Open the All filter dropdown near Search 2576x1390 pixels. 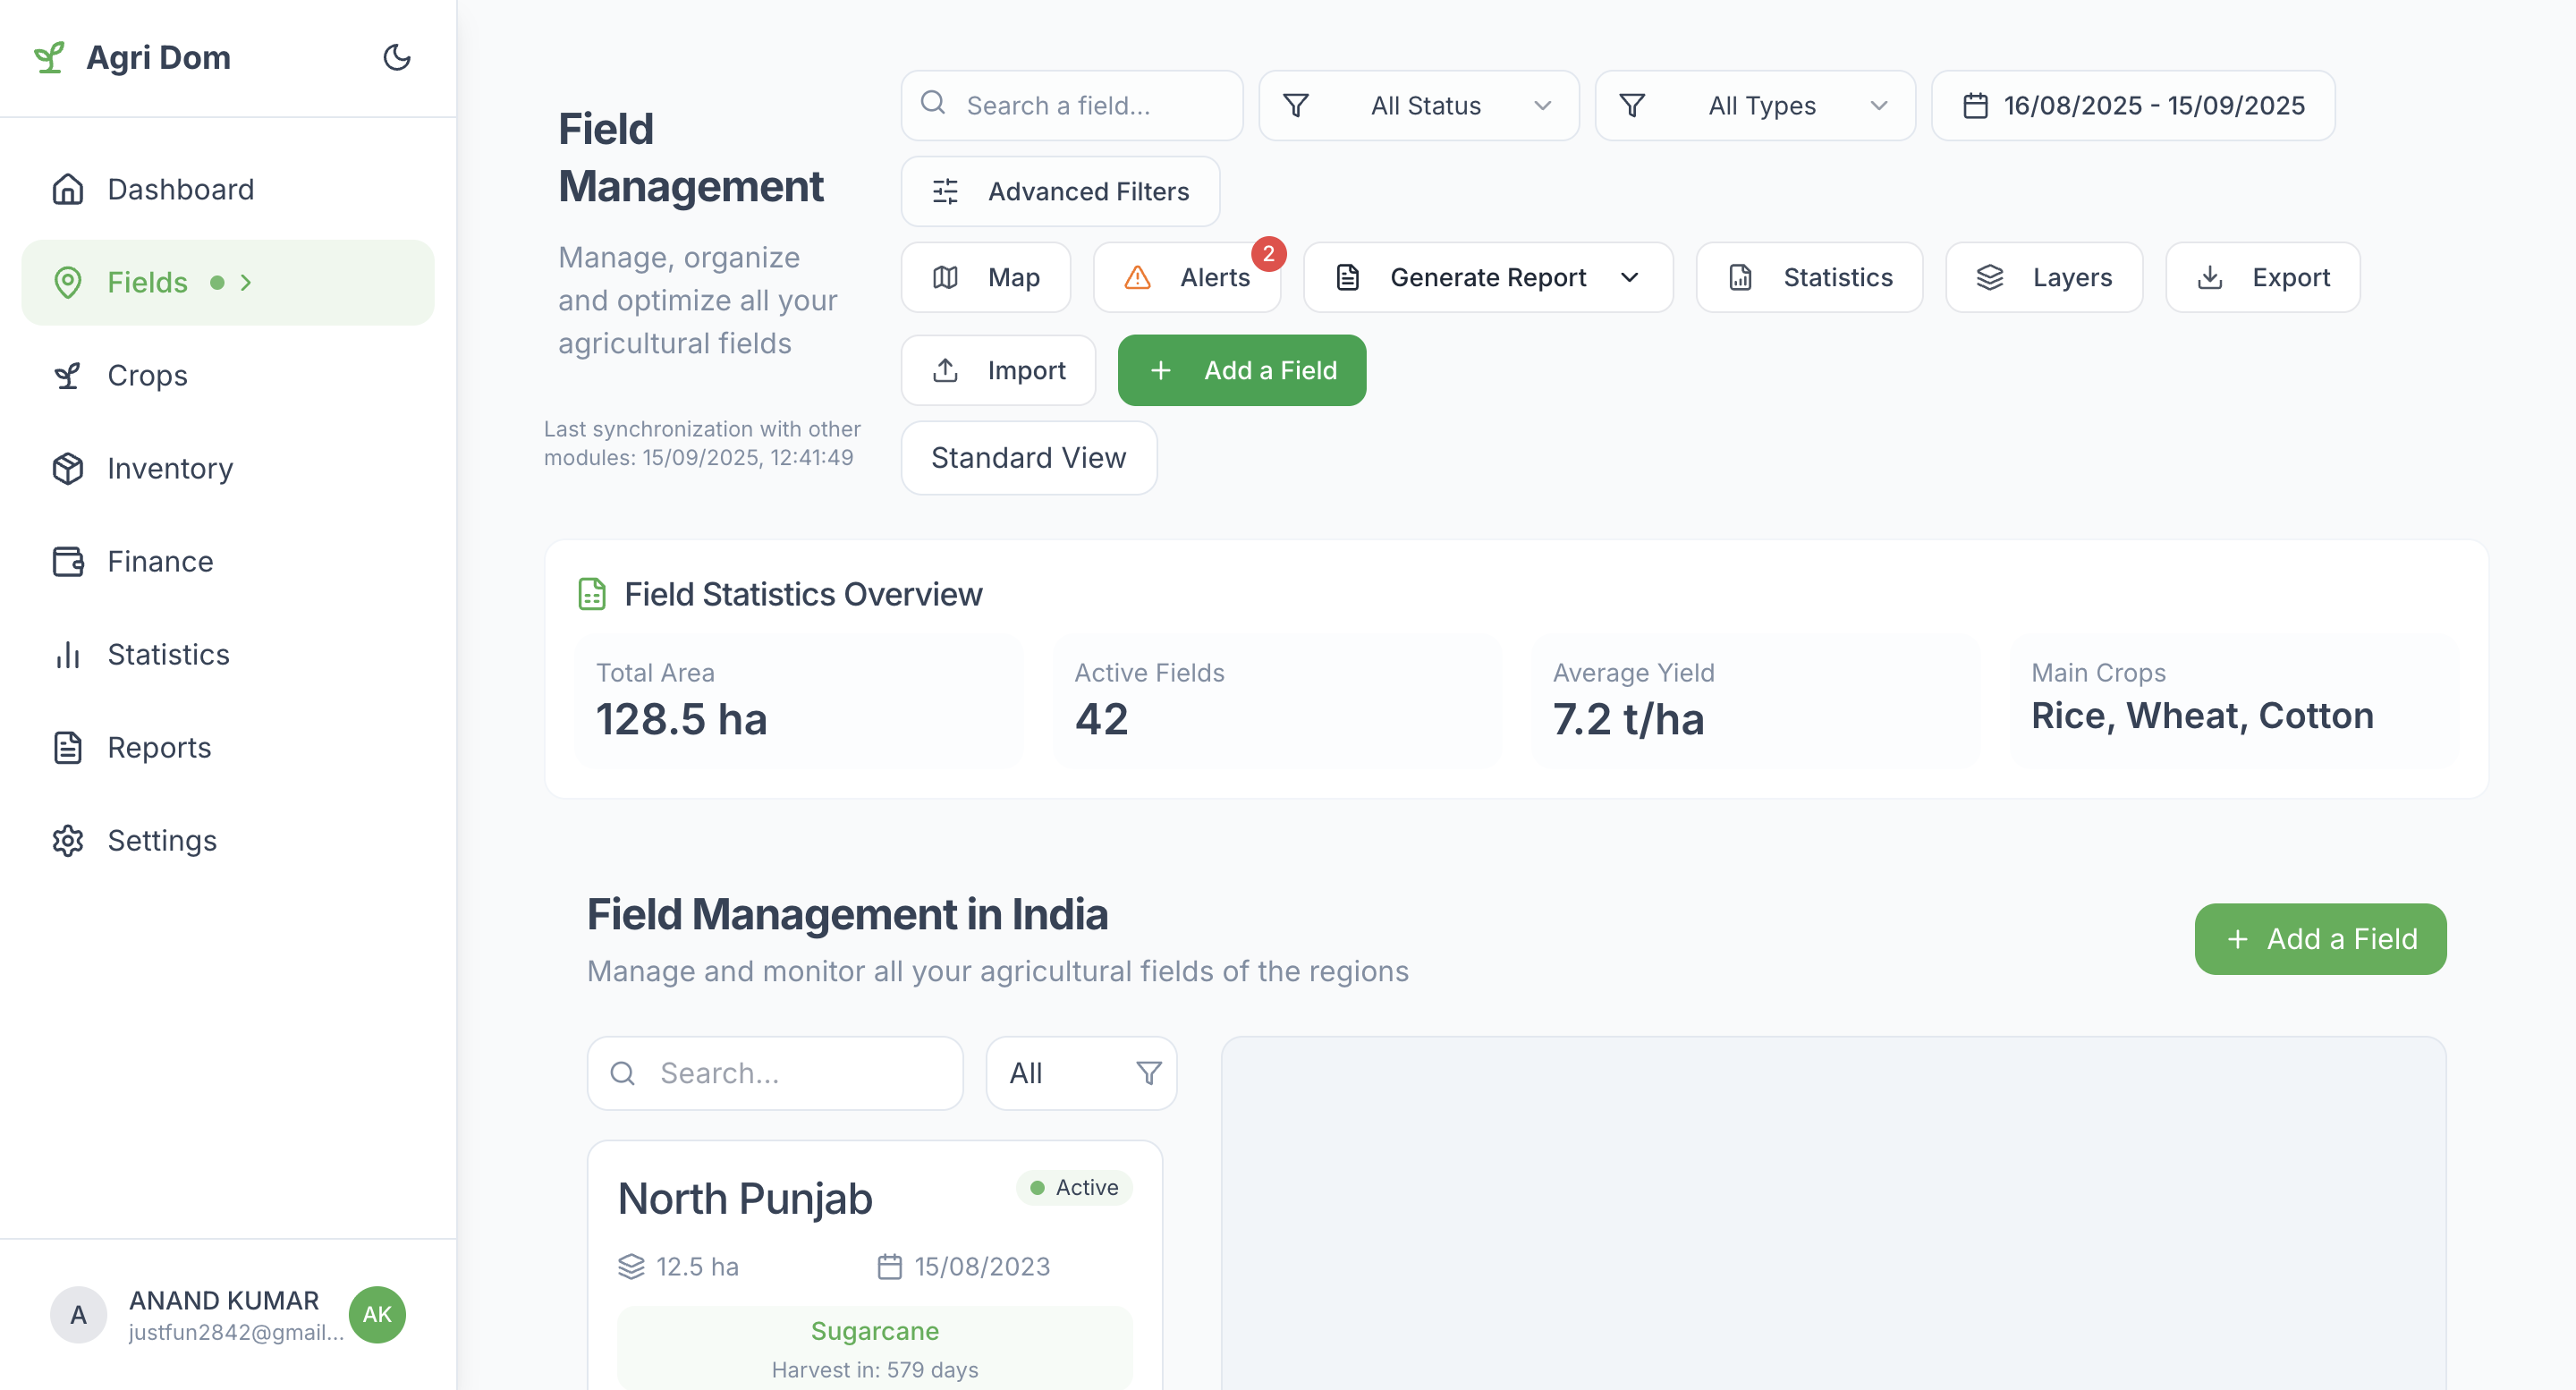click(1081, 1073)
